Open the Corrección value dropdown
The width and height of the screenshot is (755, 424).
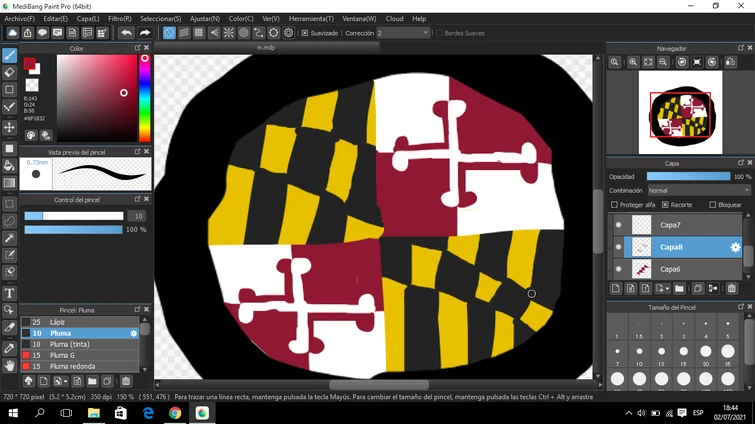pyautogui.click(x=403, y=33)
